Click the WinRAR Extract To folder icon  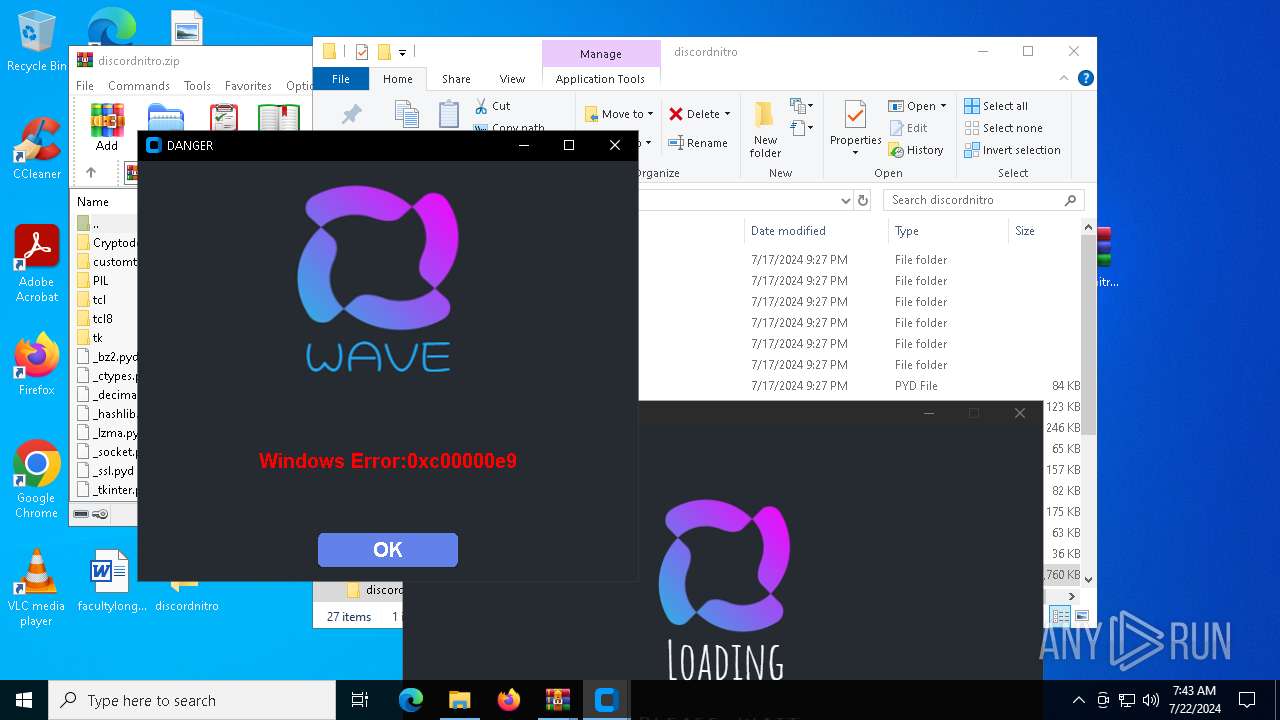[x=165, y=118]
